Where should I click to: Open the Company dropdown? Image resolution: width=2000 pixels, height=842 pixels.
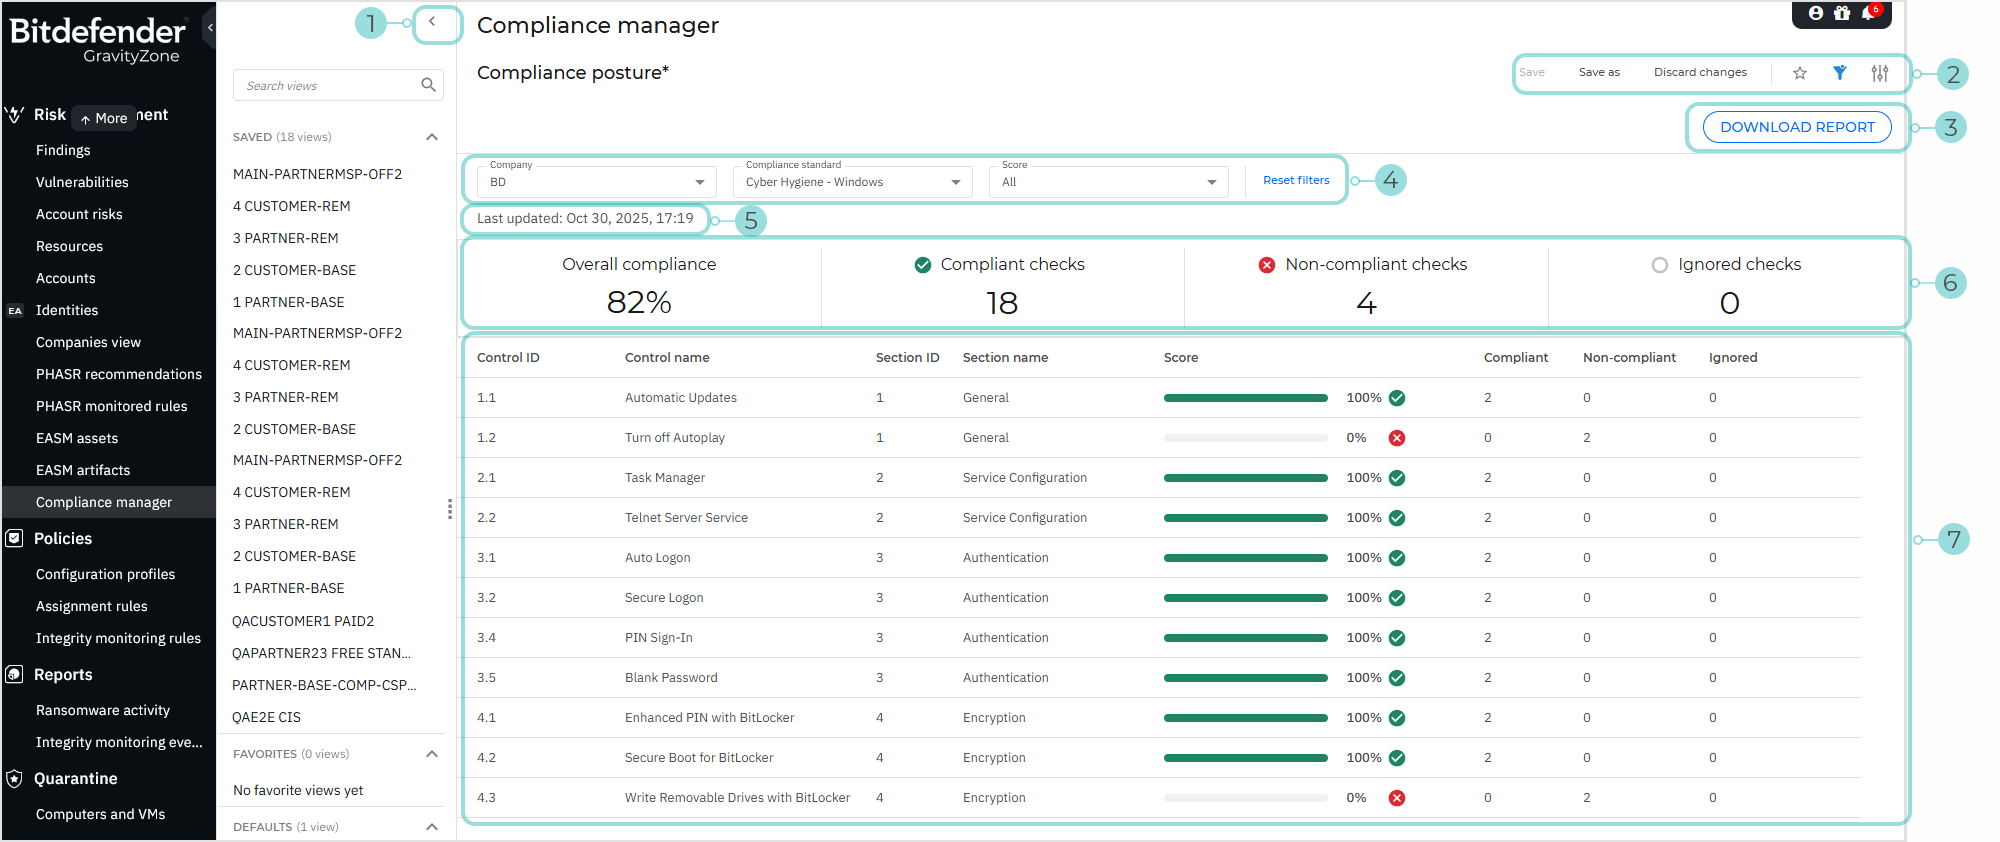(x=597, y=182)
